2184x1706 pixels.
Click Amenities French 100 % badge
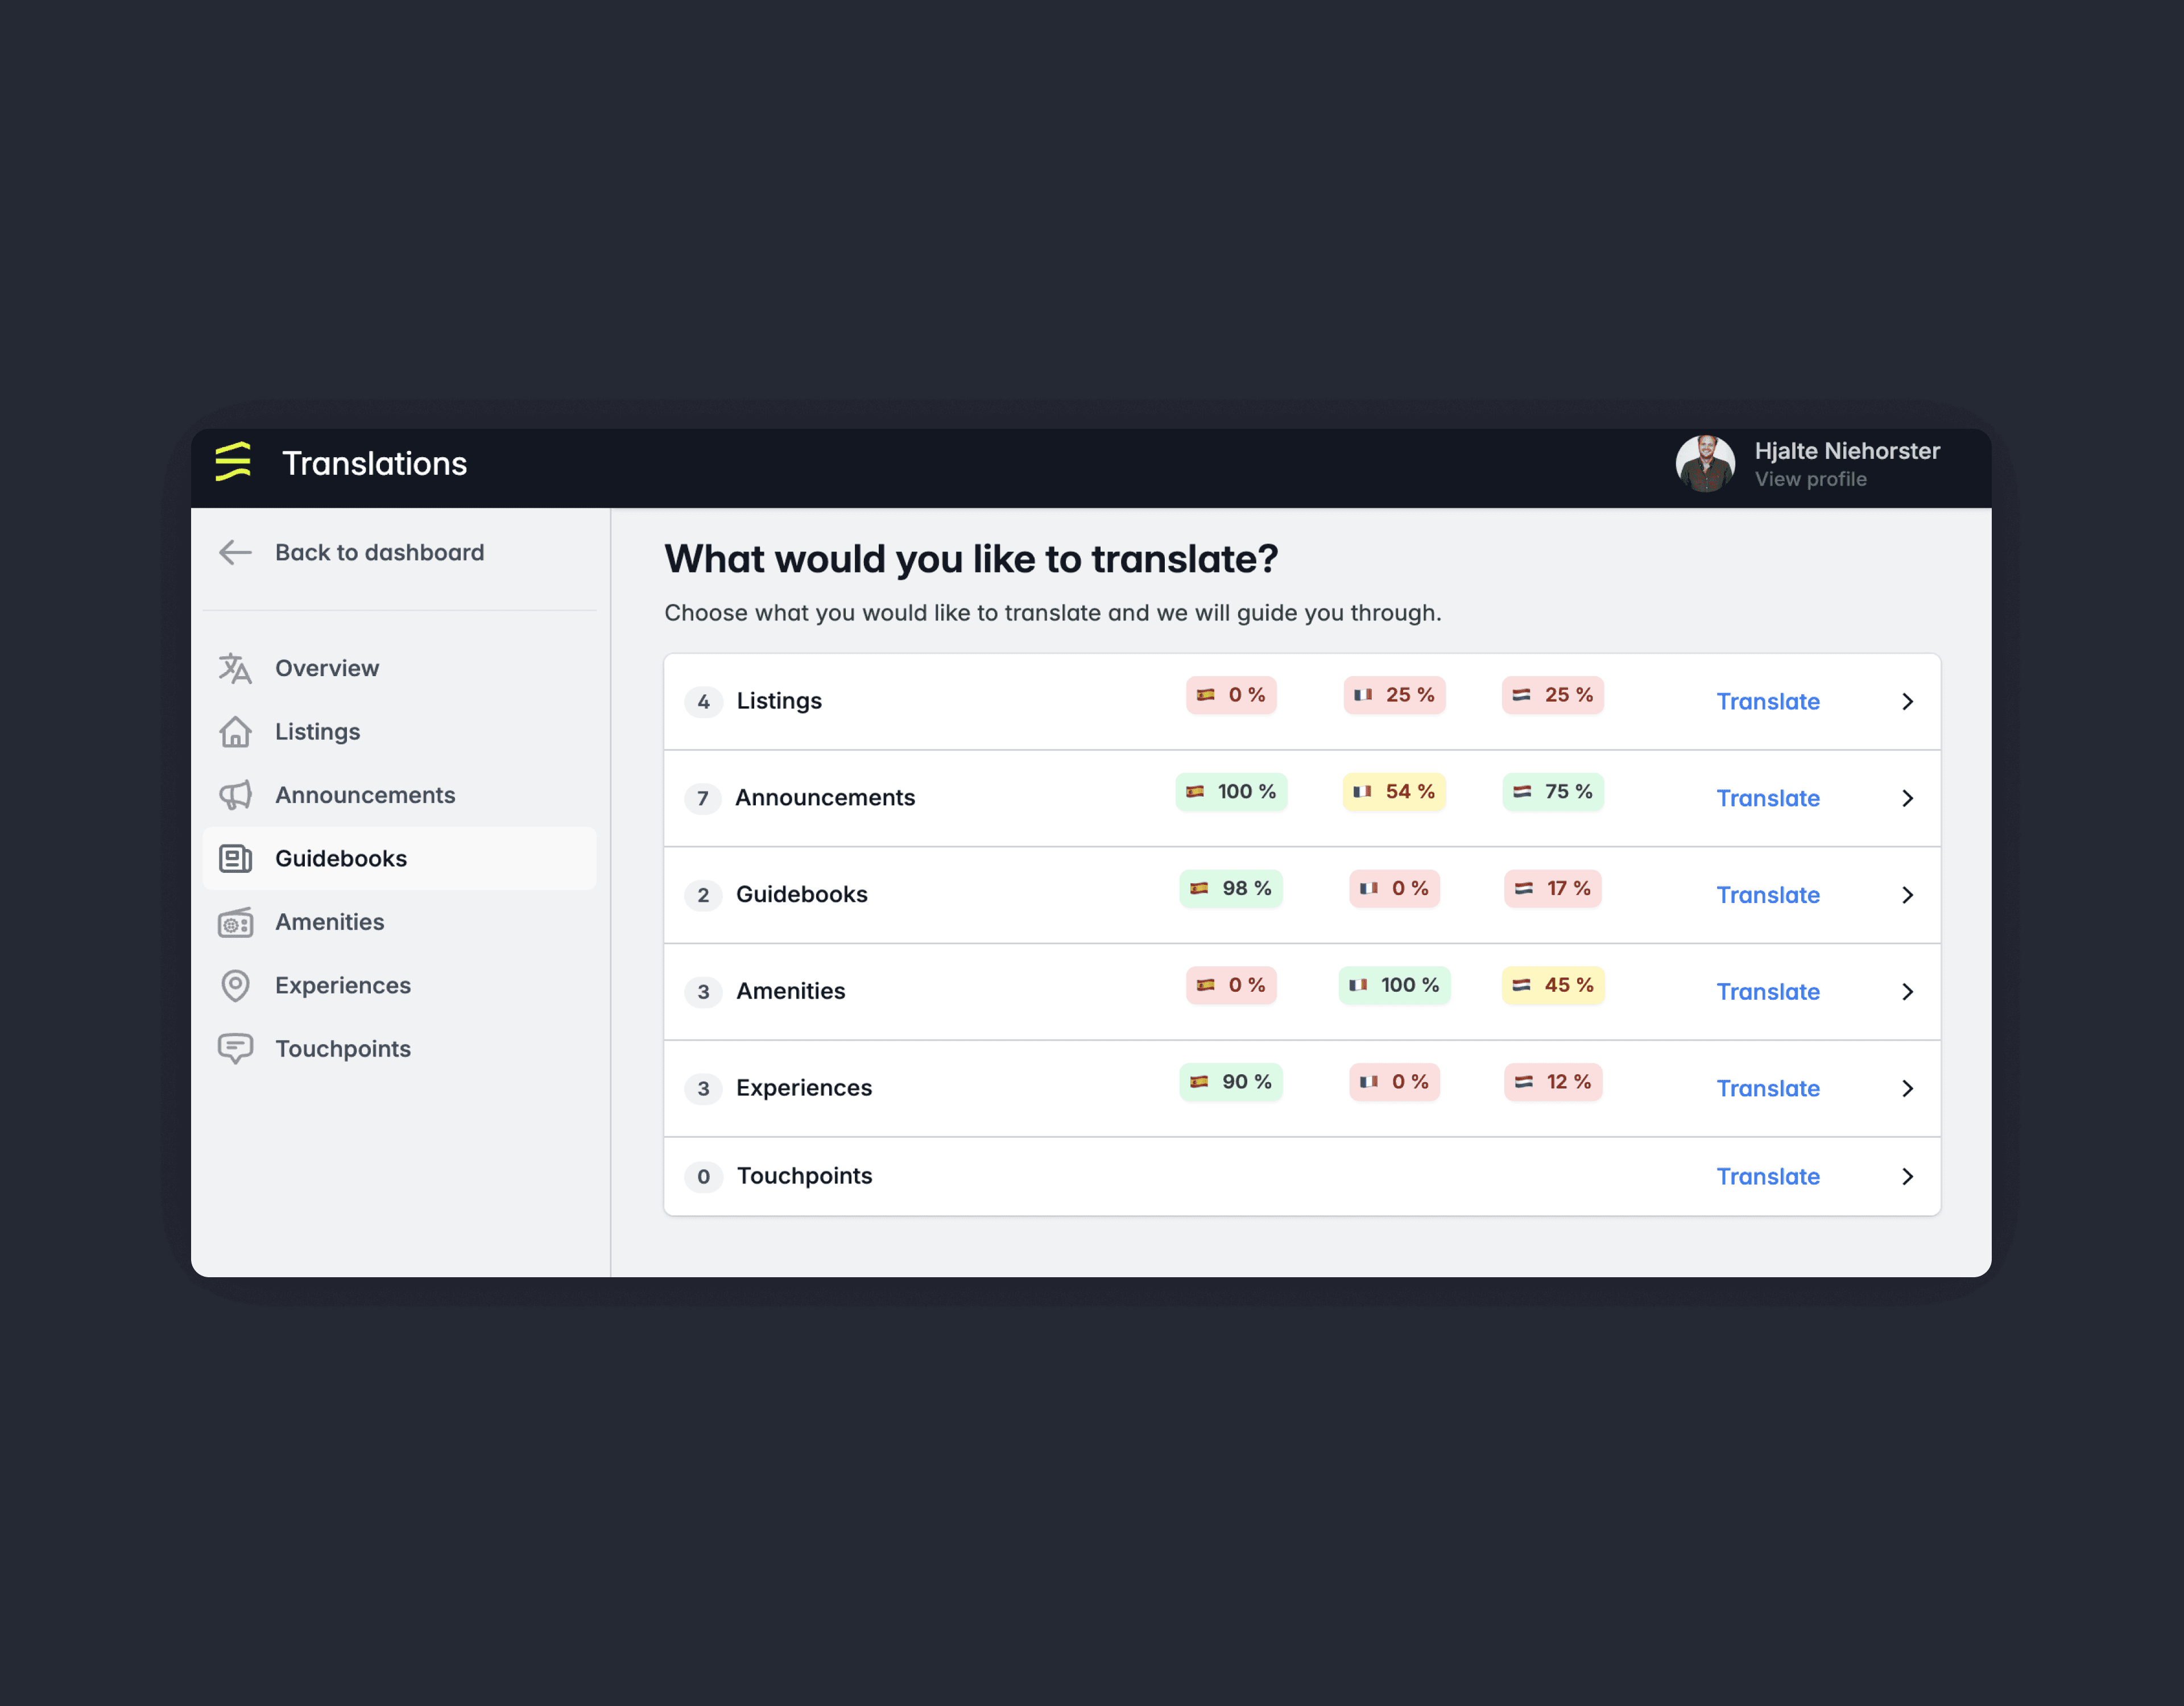tap(1394, 985)
